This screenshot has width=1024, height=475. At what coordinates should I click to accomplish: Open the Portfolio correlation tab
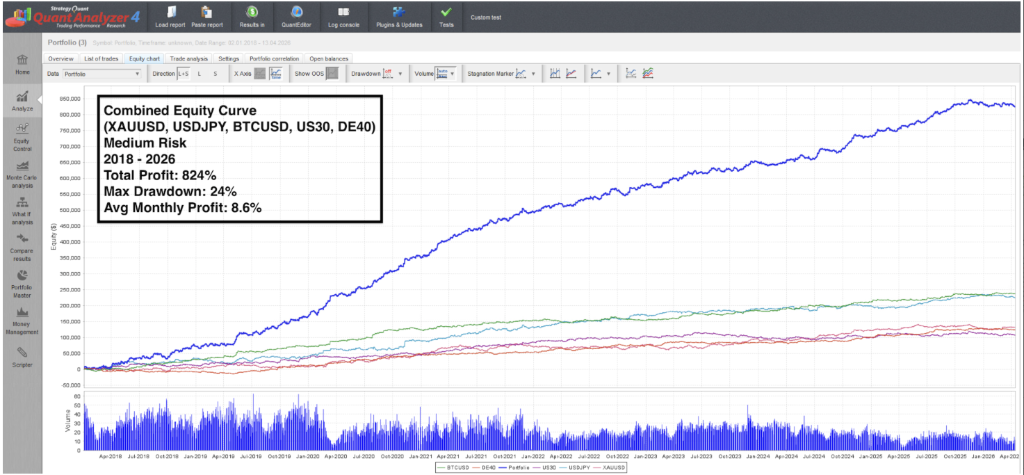pos(274,59)
